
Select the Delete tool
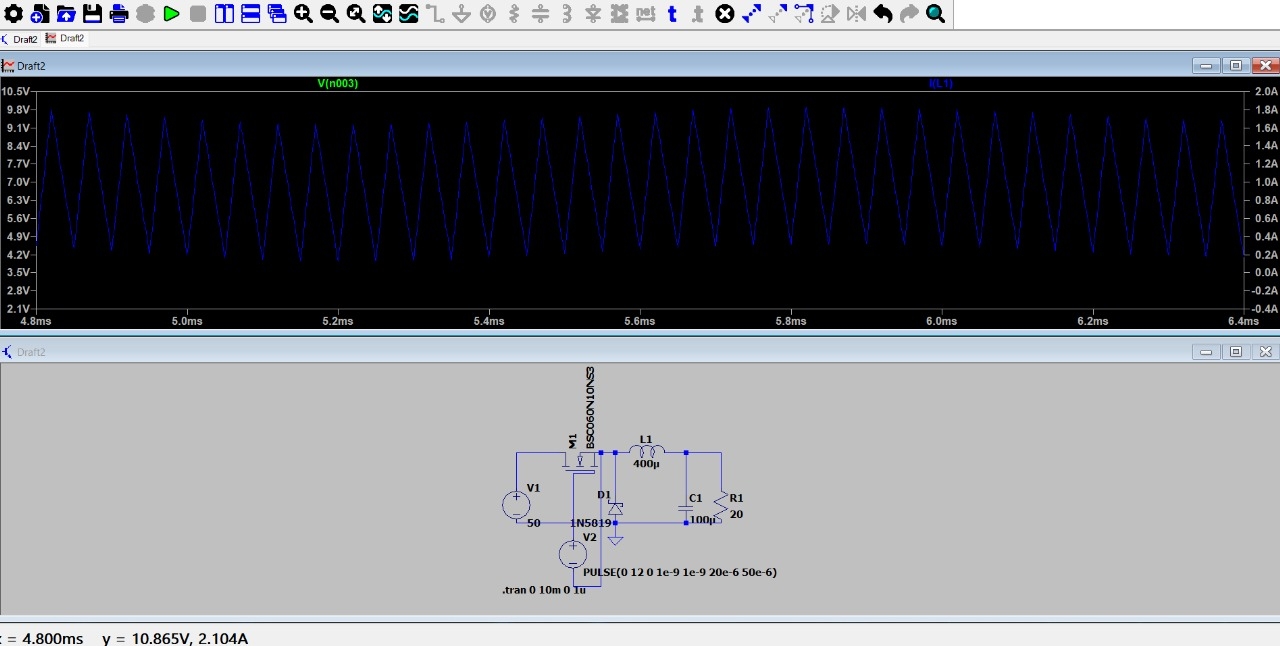(x=725, y=14)
